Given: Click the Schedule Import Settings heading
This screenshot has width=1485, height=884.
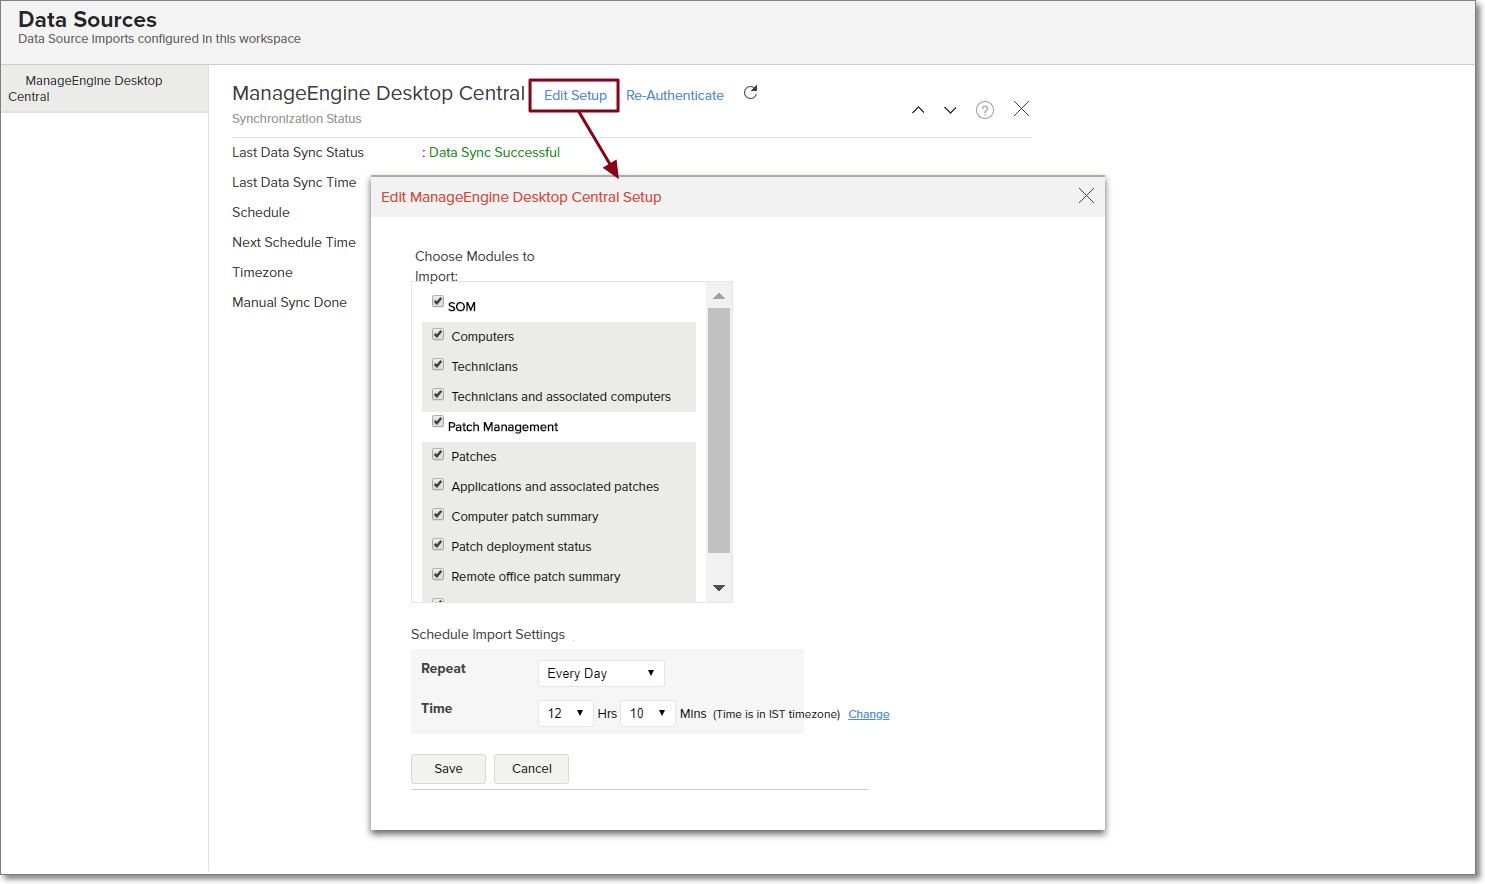Looking at the screenshot, I should click(488, 634).
